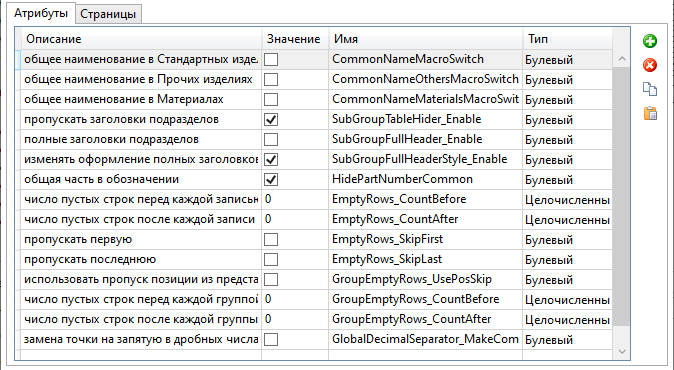Click the Значение column header
This screenshot has width=674, height=370.
click(x=295, y=39)
